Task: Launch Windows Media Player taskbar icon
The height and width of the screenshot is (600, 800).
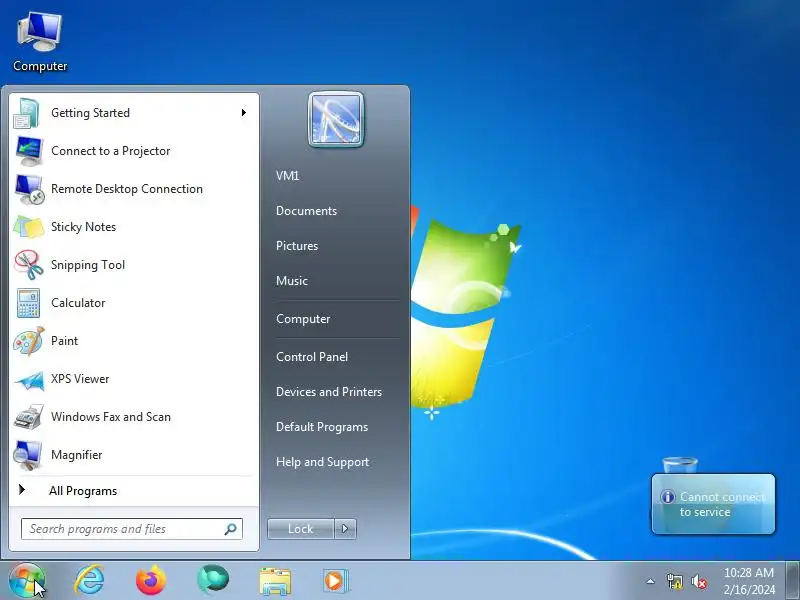Action: click(336, 581)
